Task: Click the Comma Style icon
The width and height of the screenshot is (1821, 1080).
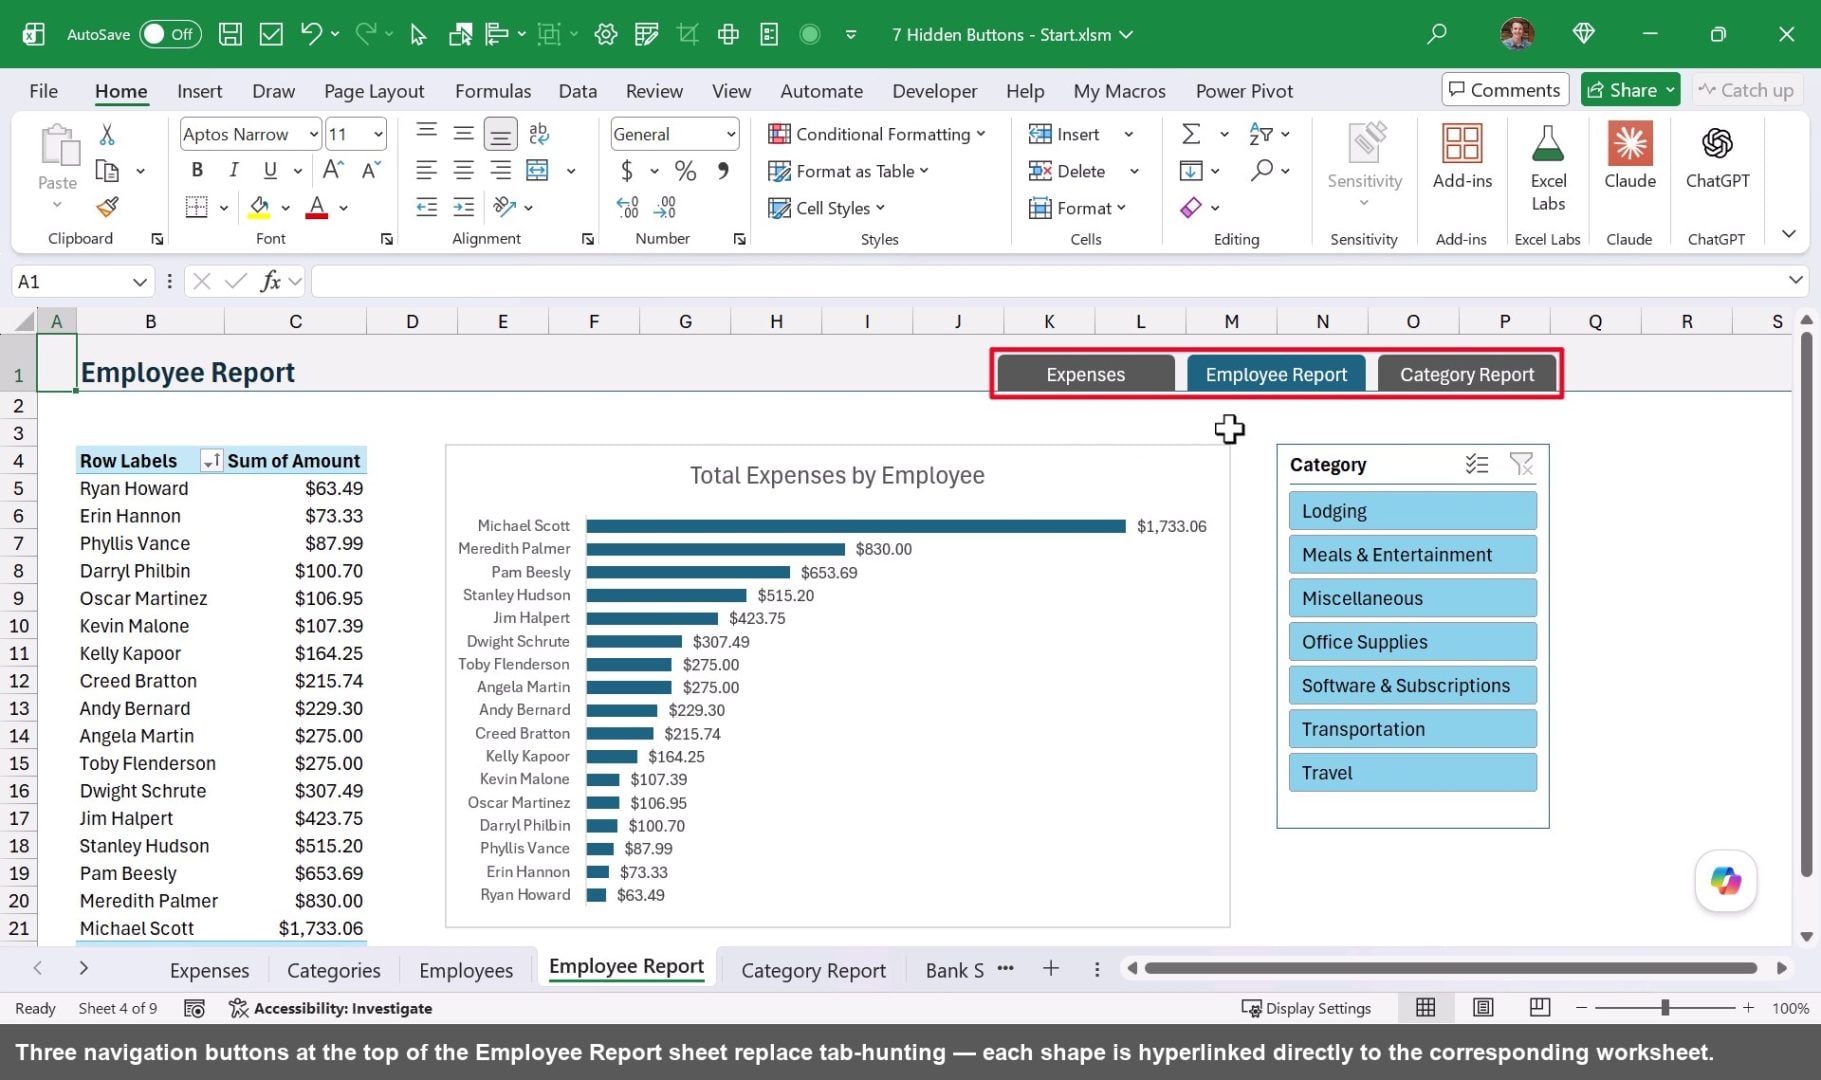Action: tap(723, 171)
